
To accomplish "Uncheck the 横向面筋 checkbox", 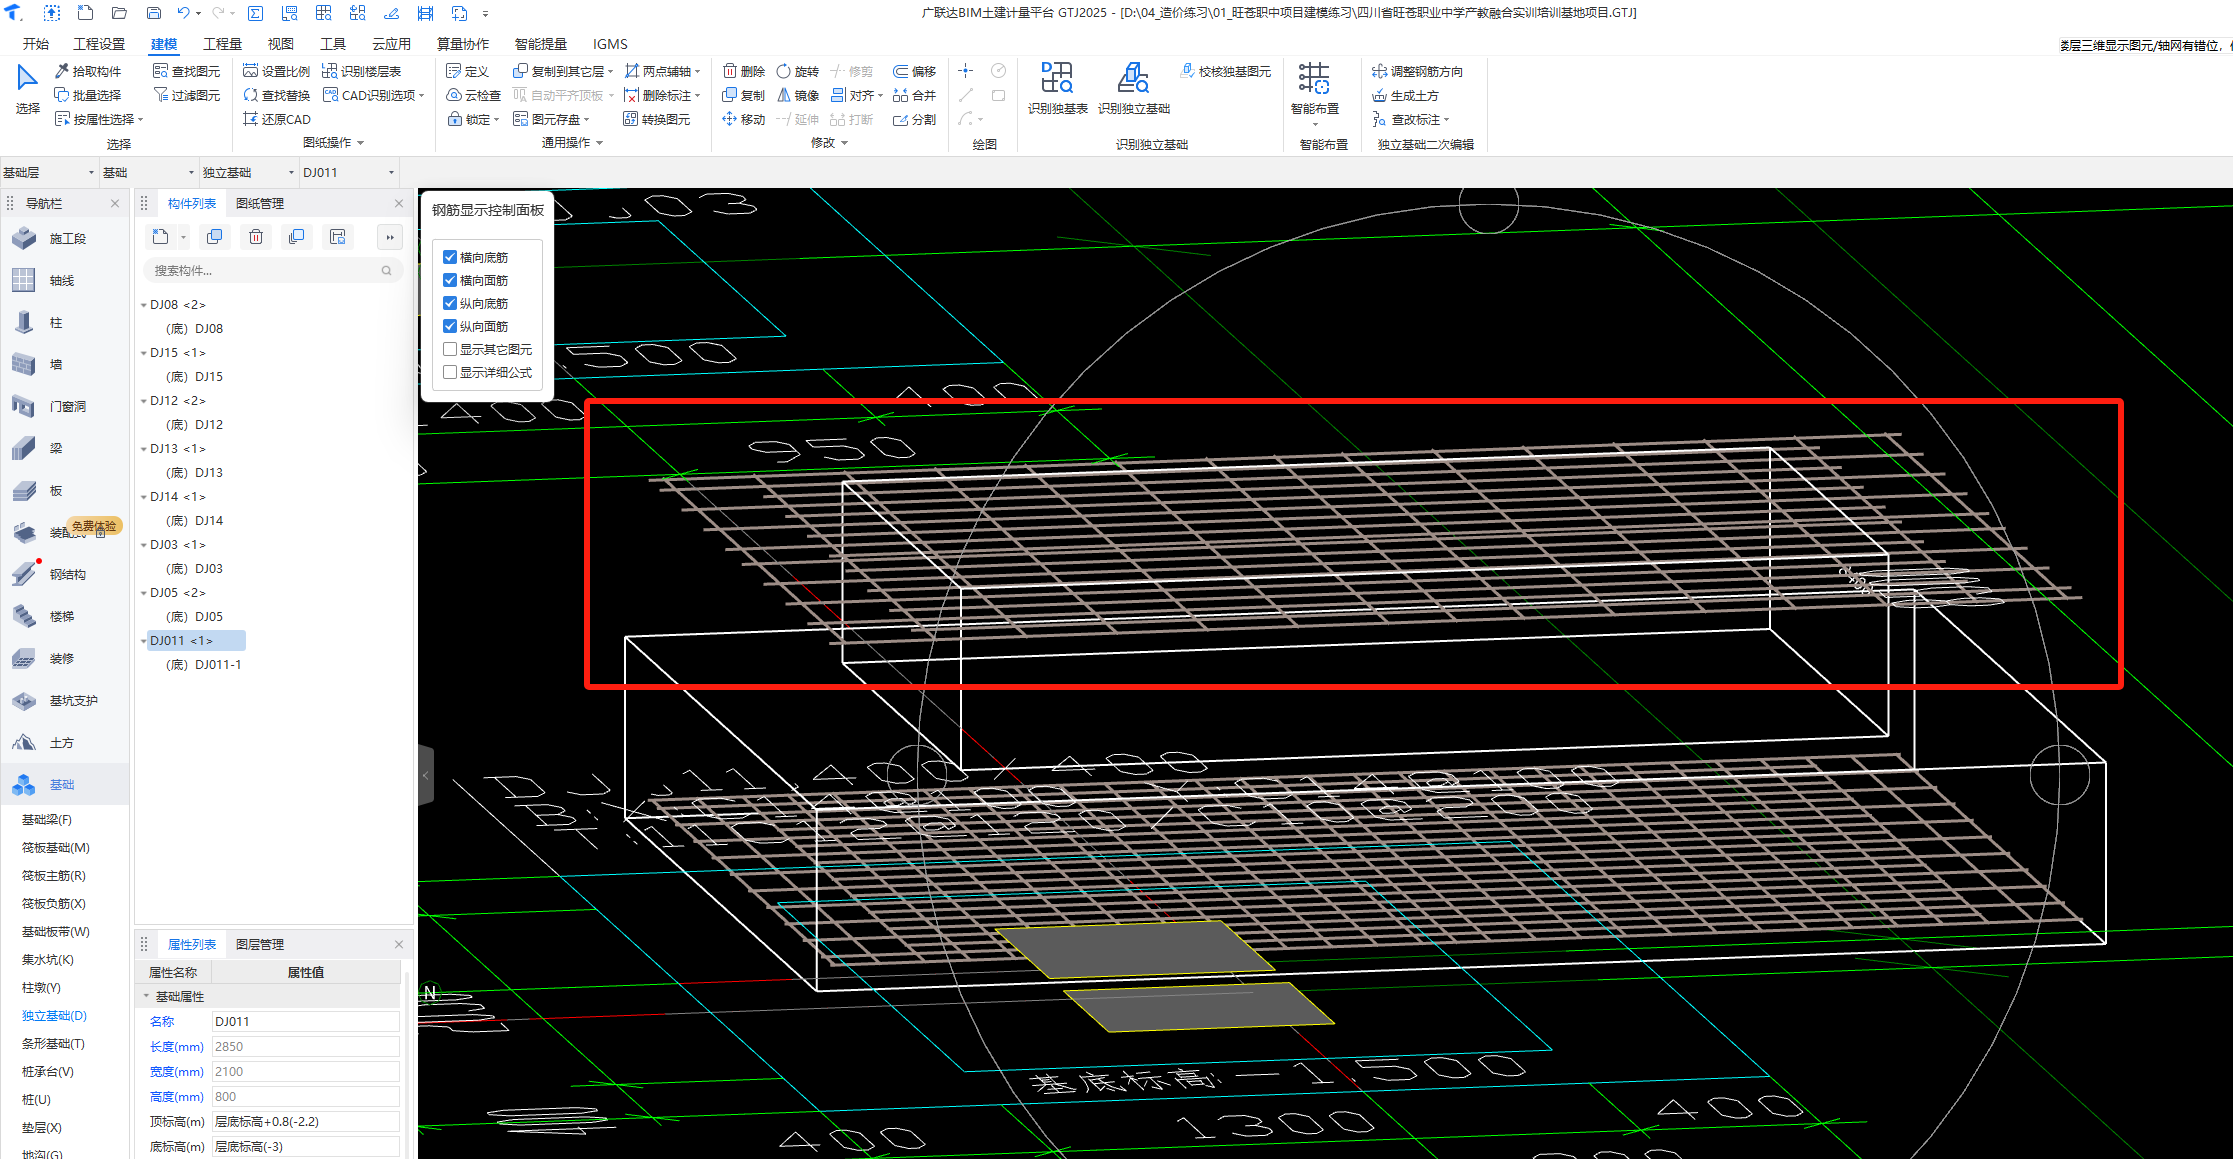I will (450, 280).
